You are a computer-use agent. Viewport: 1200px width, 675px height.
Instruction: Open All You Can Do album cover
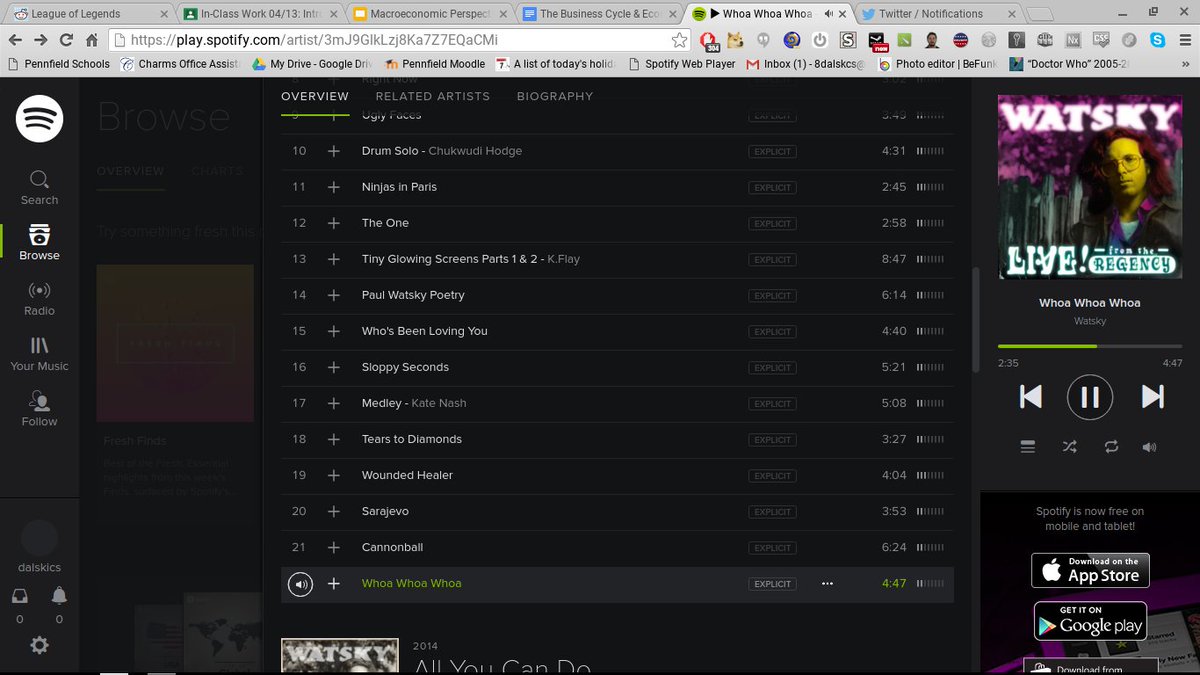338,656
